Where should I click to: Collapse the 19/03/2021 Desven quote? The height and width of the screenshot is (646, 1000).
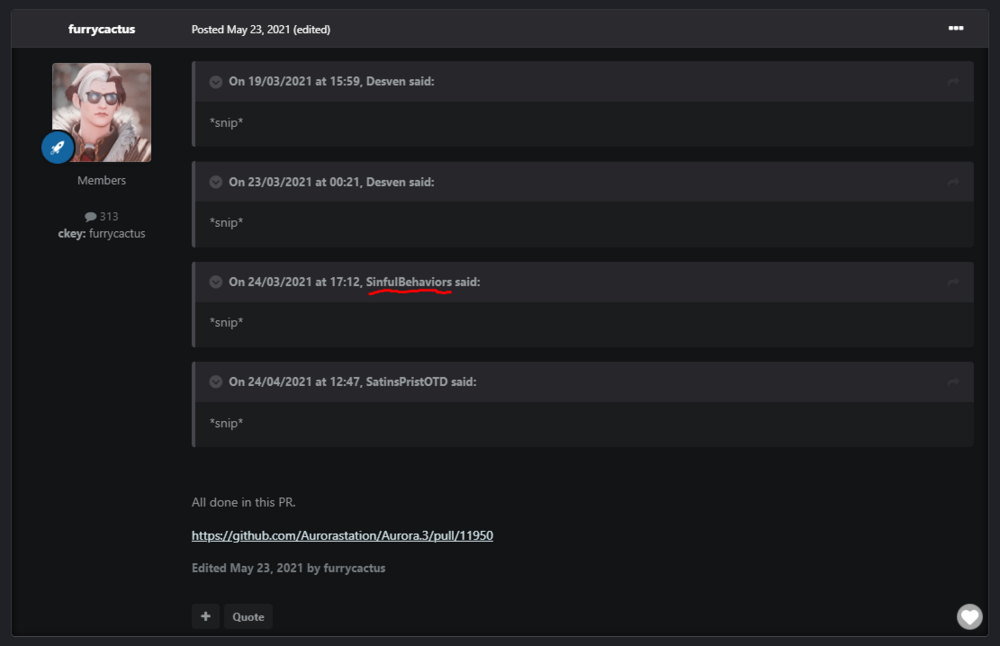coord(216,82)
